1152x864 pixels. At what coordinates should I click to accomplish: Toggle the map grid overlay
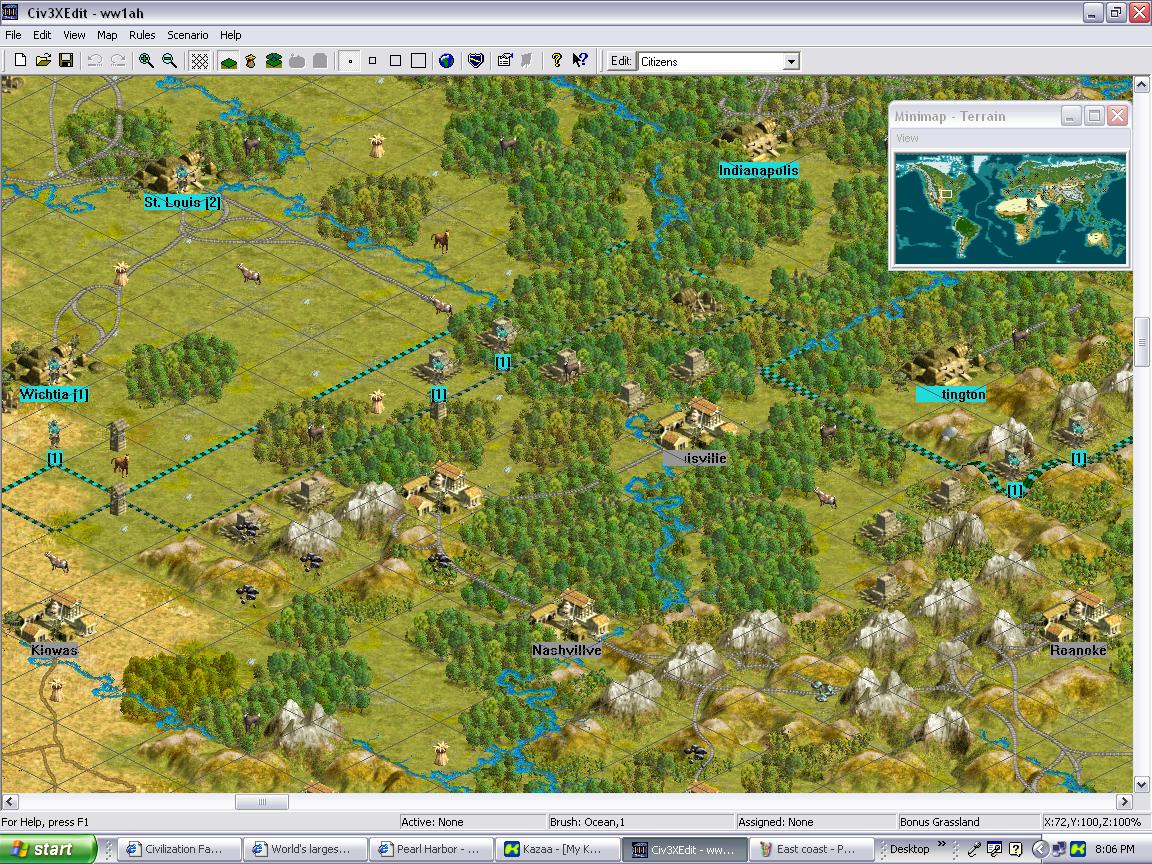[199, 61]
